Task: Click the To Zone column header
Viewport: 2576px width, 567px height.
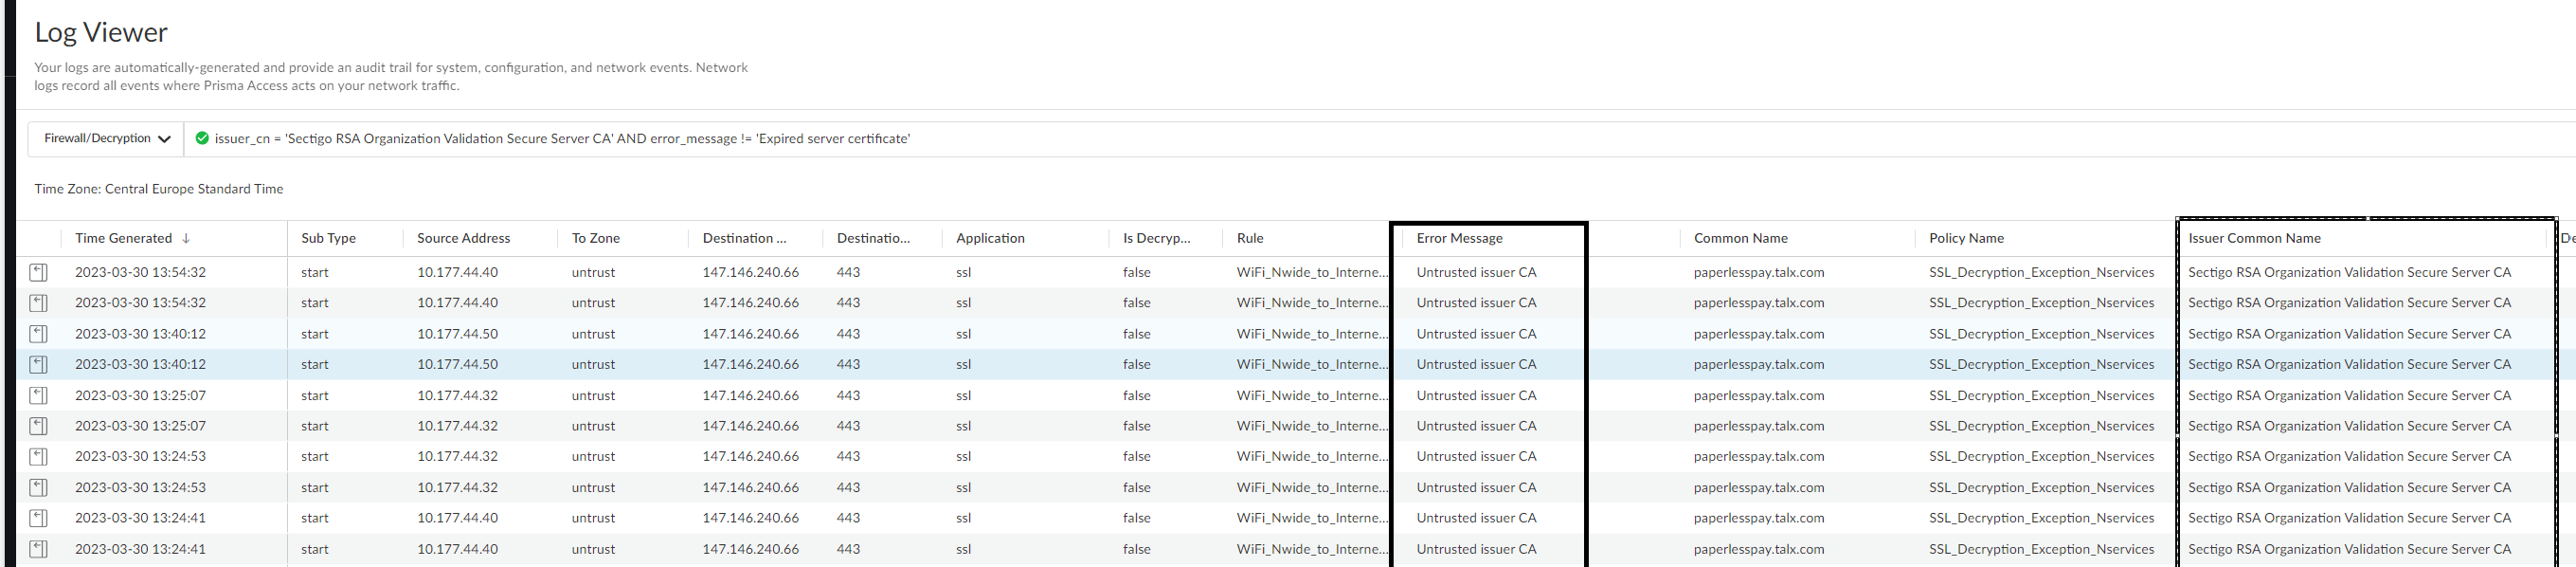Action: point(595,239)
